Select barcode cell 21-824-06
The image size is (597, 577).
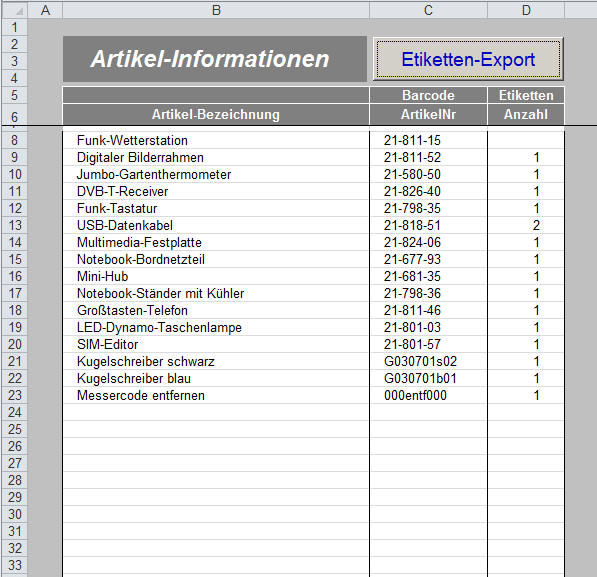(428, 242)
